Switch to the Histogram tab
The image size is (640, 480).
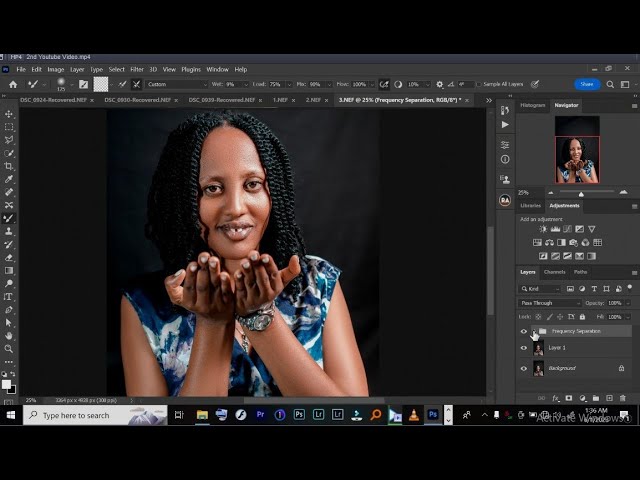coord(533,105)
